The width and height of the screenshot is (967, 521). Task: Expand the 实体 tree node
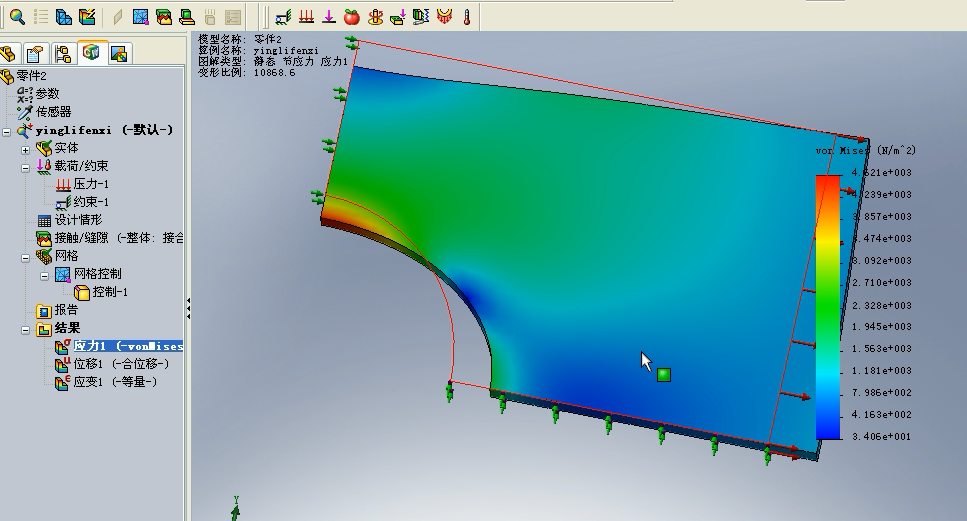pyautogui.click(x=25, y=148)
